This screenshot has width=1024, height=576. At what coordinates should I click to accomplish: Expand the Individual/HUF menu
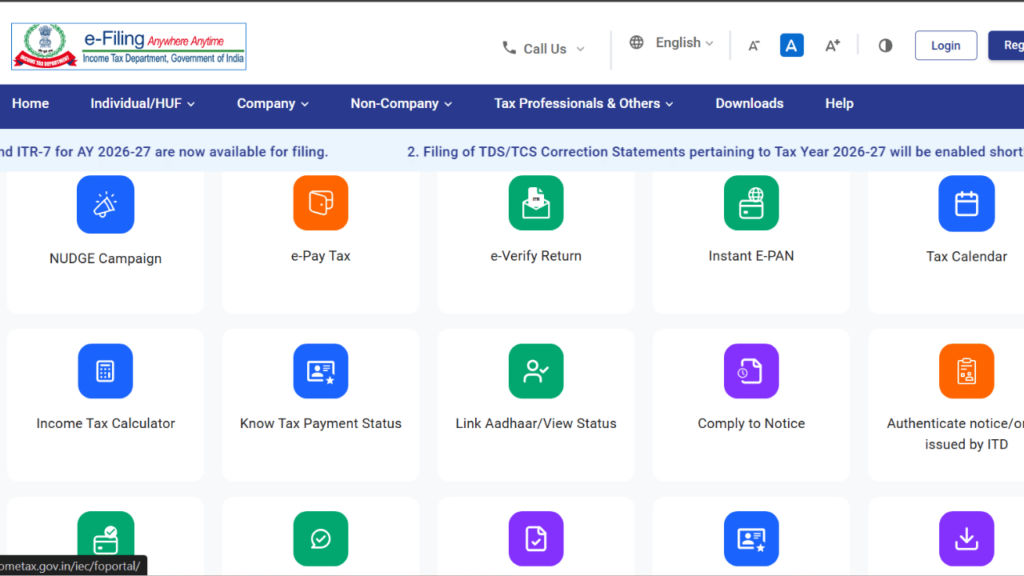point(142,104)
